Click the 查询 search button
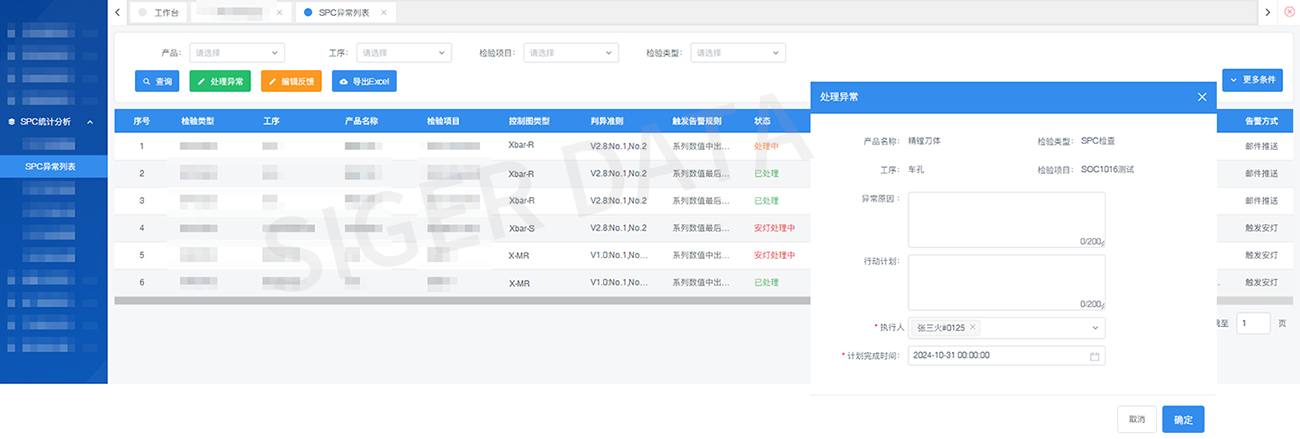Viewport: 1300px width, 439px height. click(x=157, y=81)
